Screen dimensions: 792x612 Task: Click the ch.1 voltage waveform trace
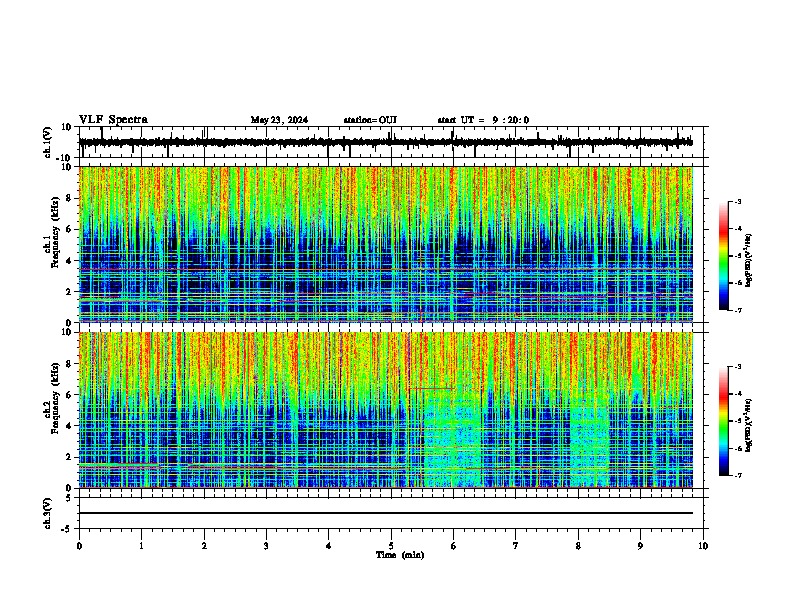[386, 142]
